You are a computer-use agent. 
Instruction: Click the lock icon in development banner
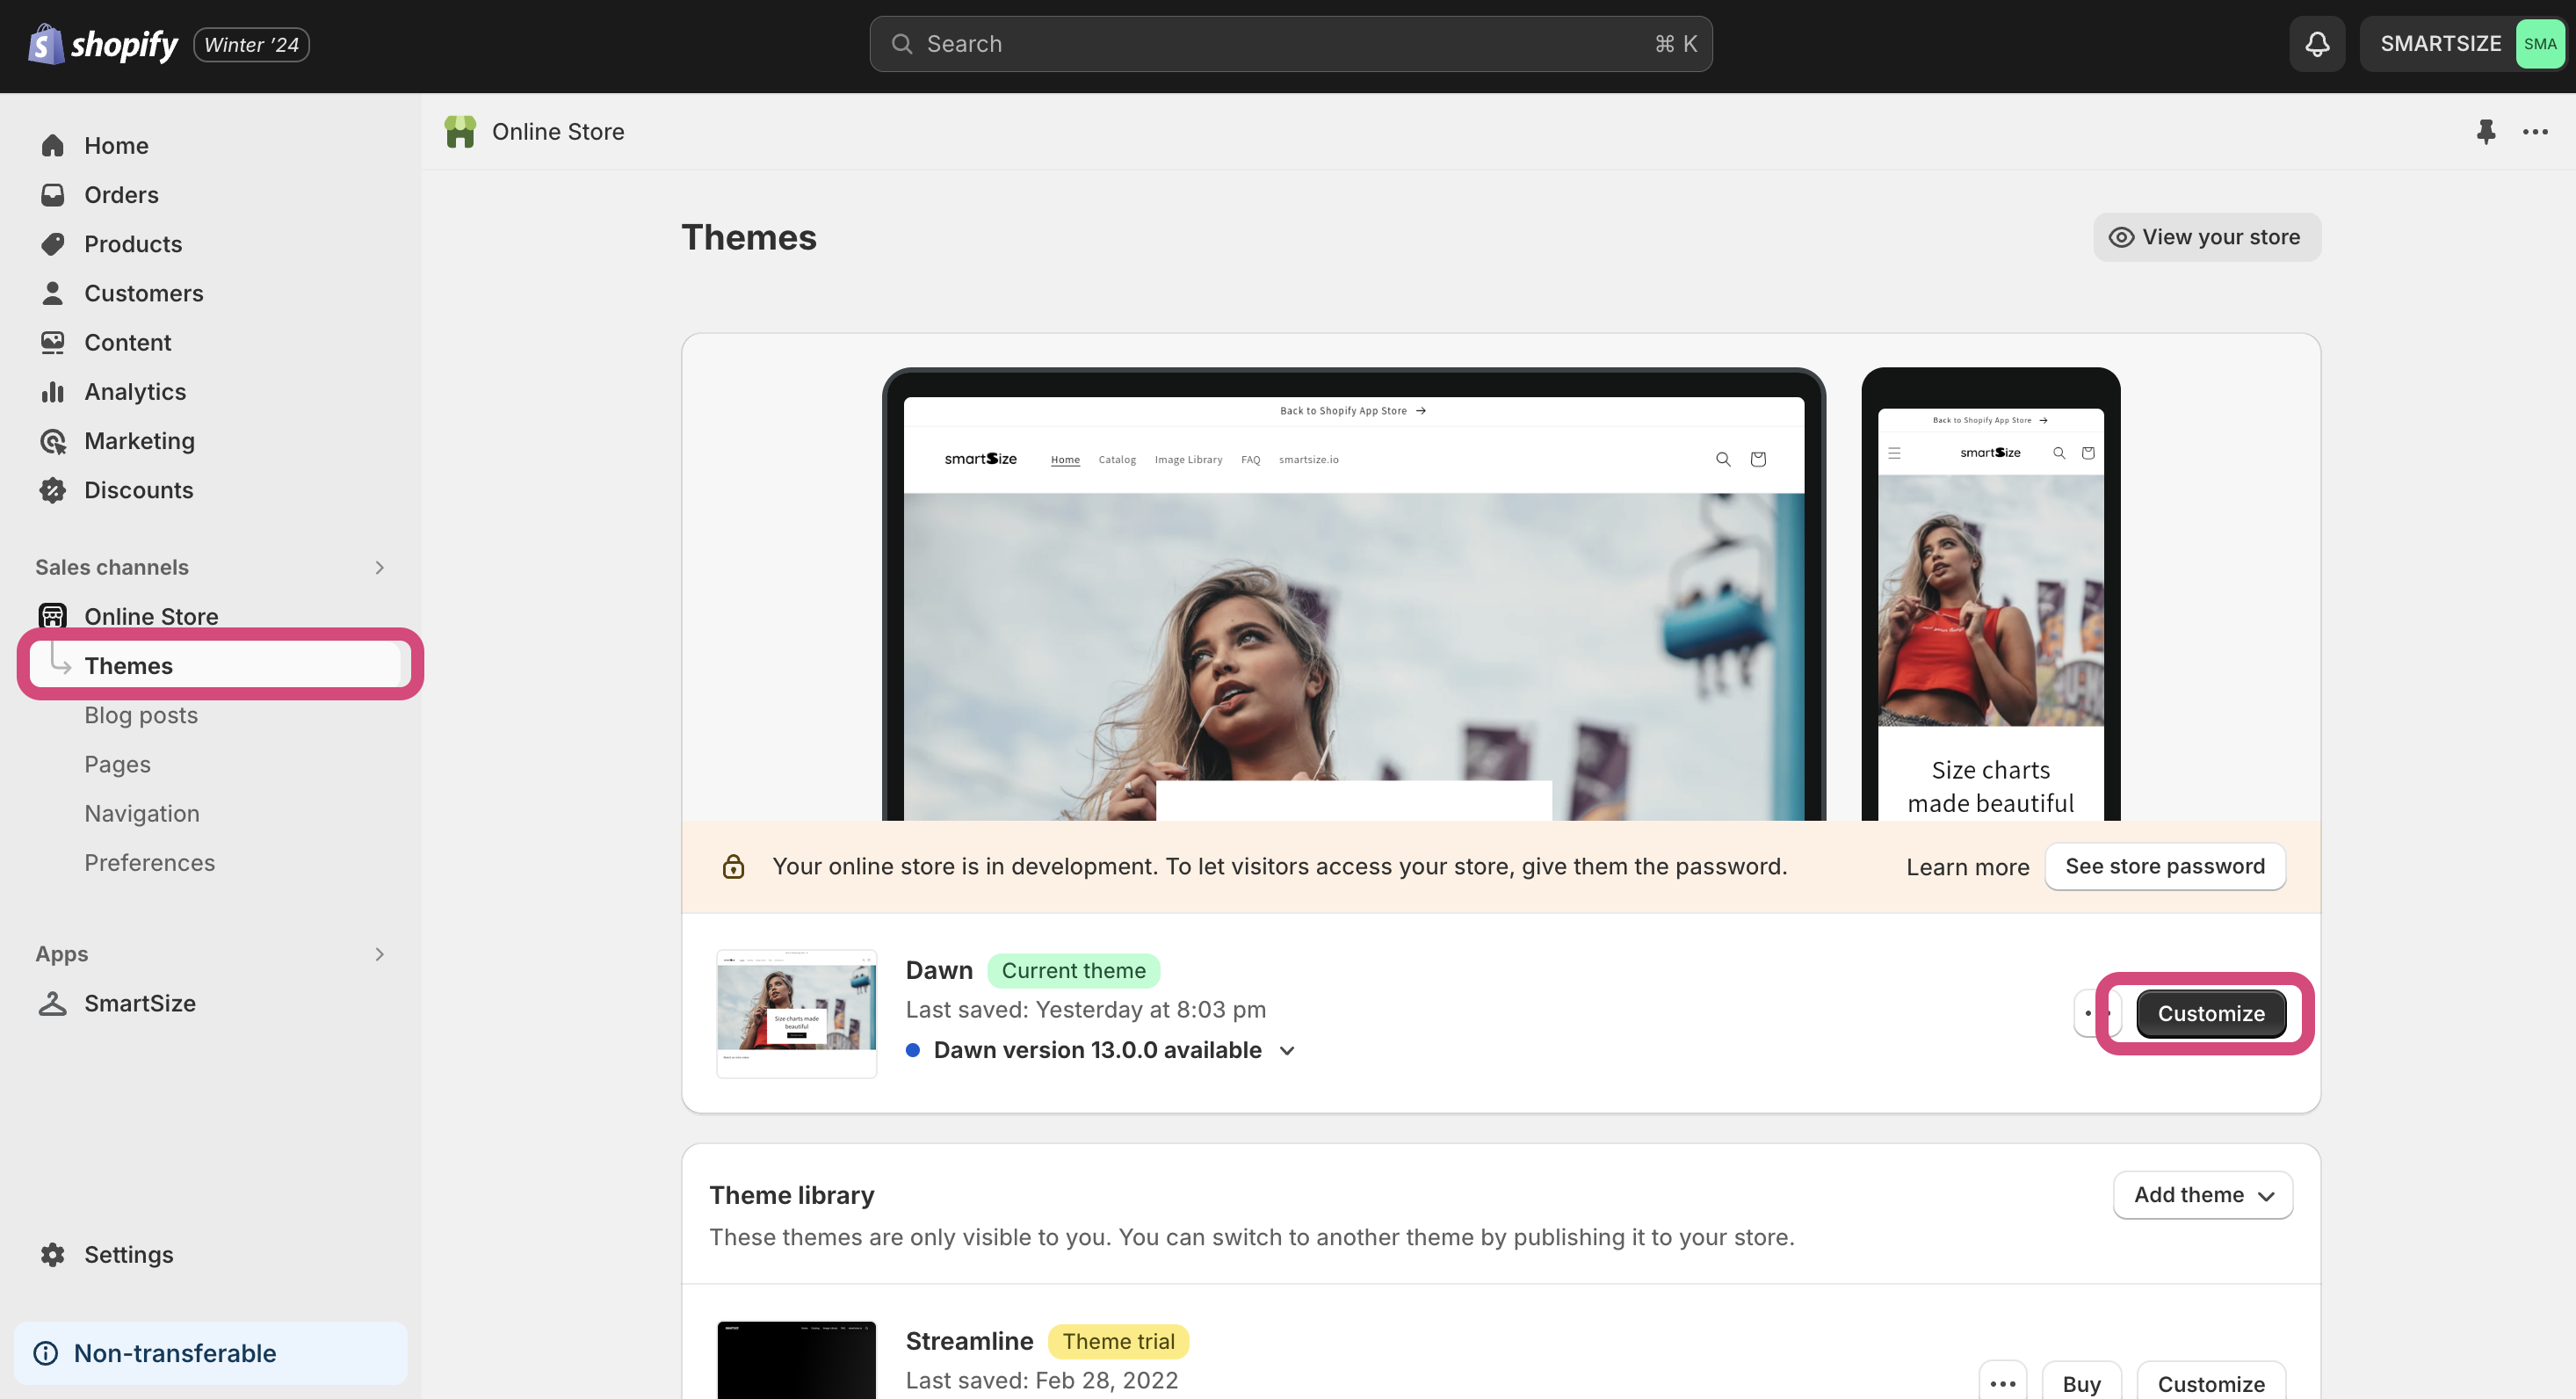click(733, 866)
